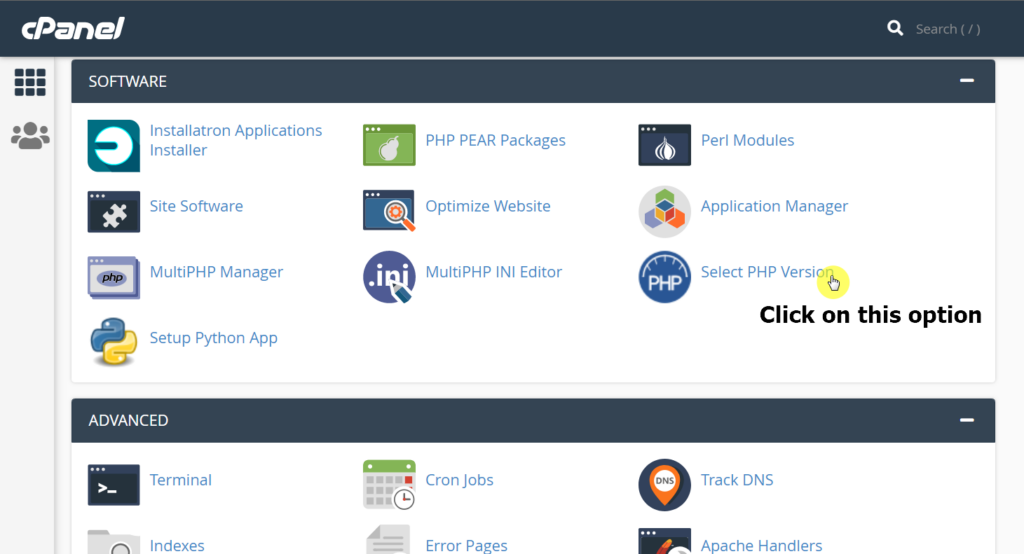
Task: Open MultiPHP Manager link
Action: click(216, 272)
